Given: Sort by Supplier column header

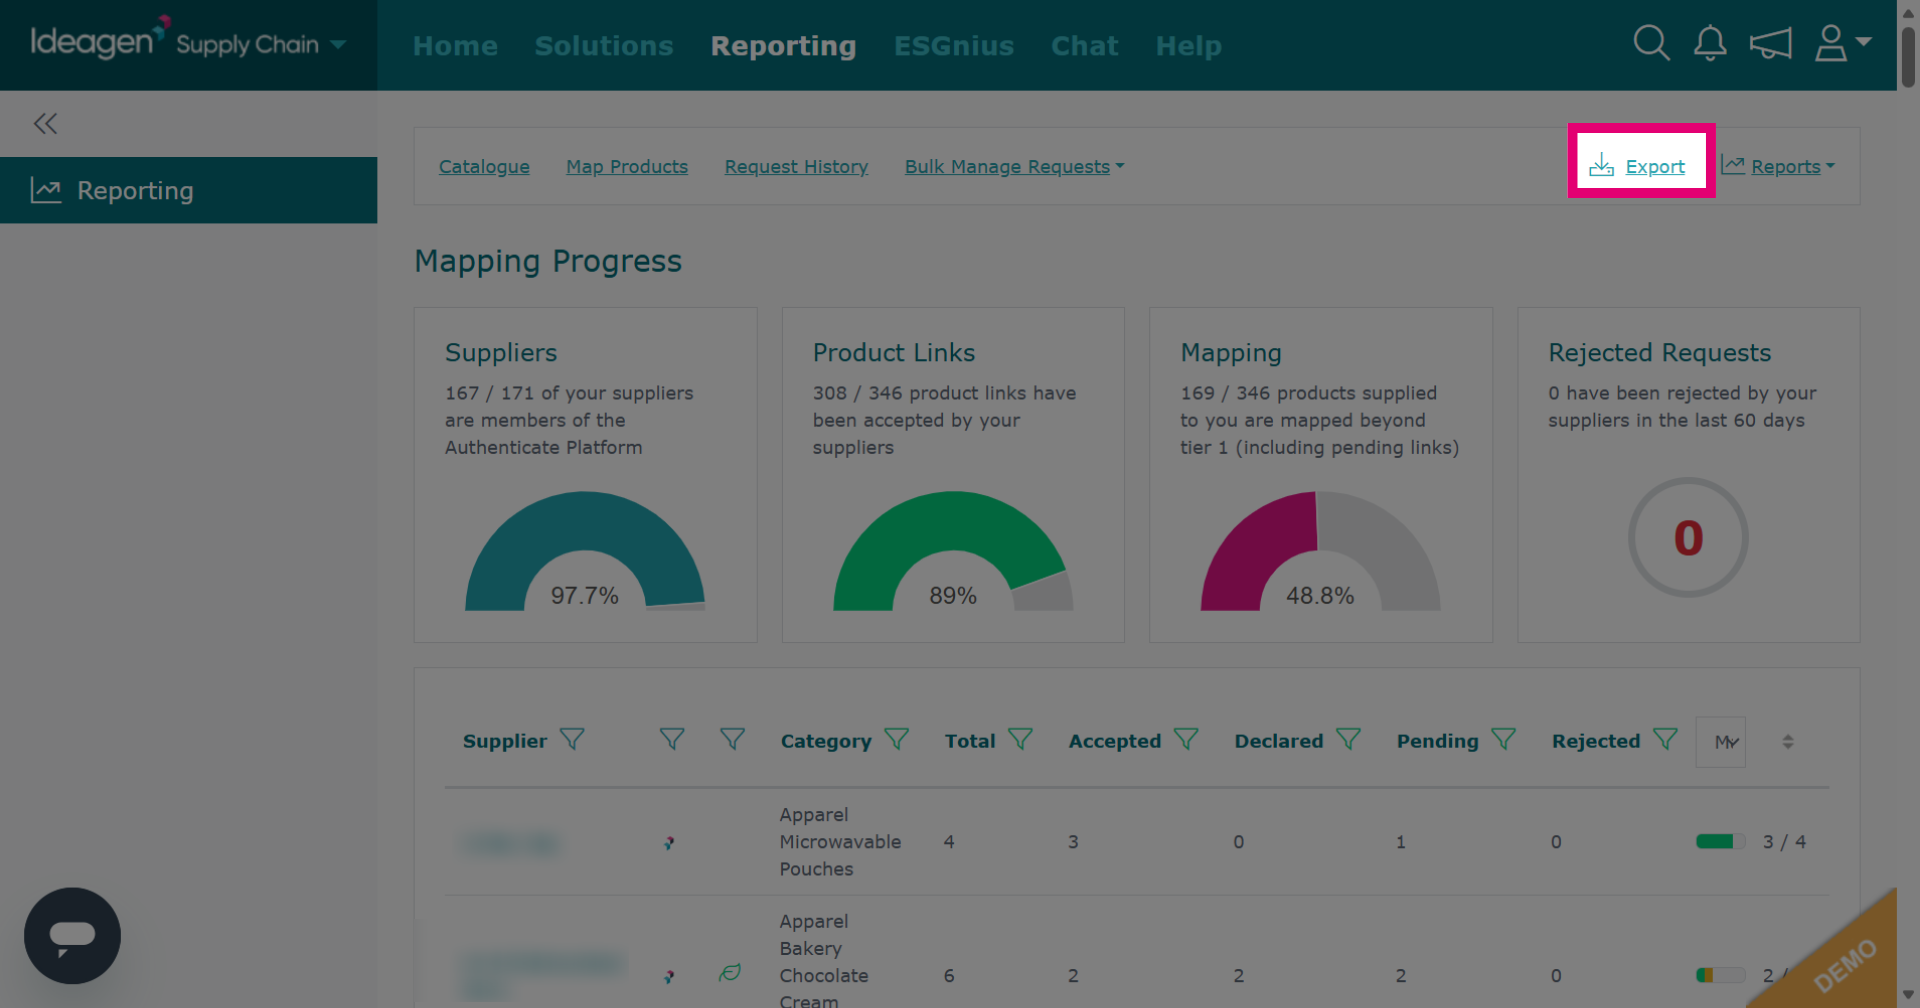Looking at the screenshot, I should pos(504,741).
